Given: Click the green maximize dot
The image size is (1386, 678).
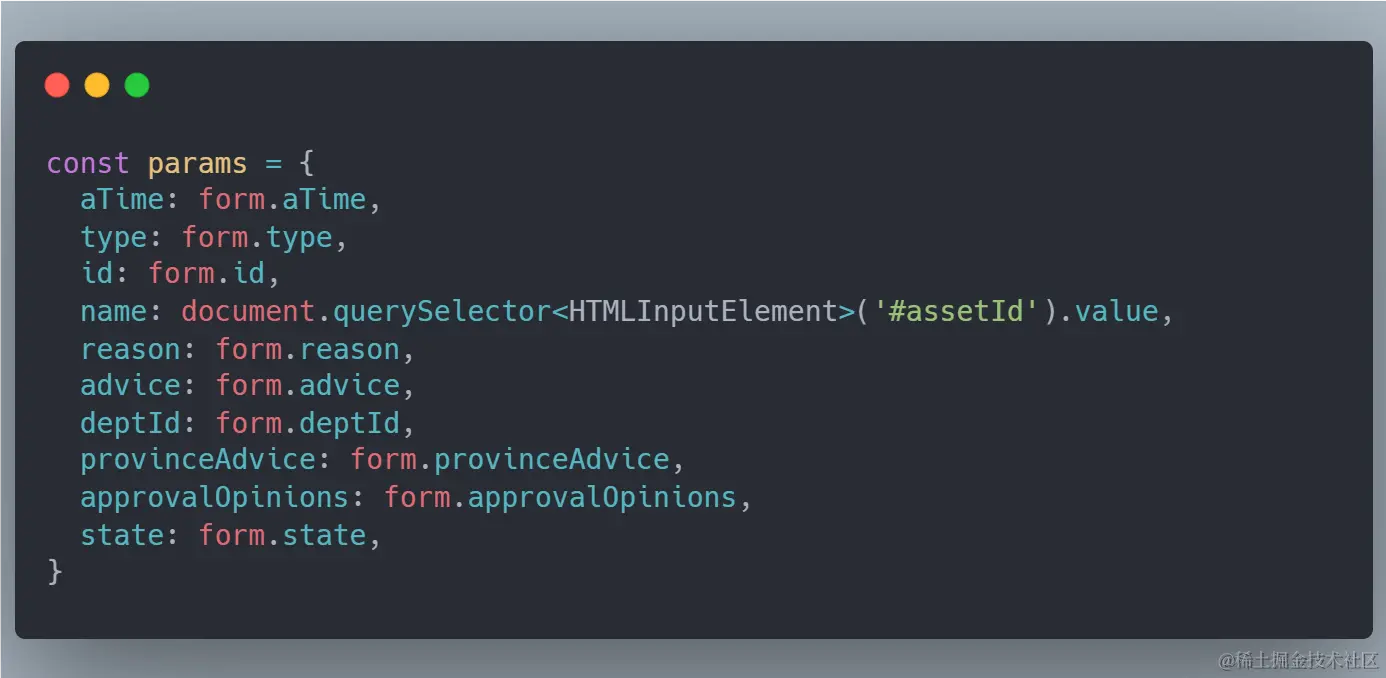Looking at the screenshot, I should coord(137,86).
